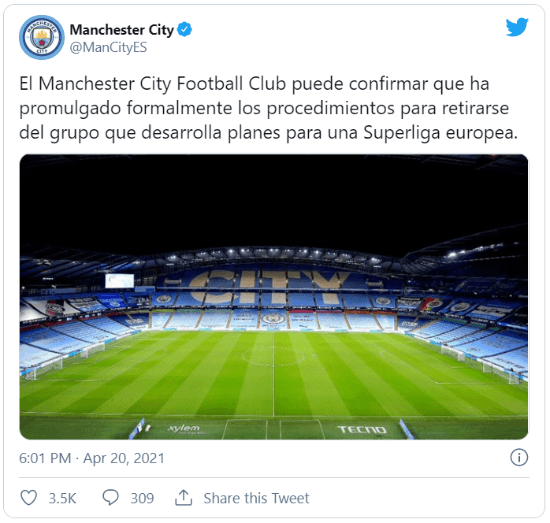Click the xylem pitch-side board in the photo
Viewport: 550px width, 523px height.
183,428
